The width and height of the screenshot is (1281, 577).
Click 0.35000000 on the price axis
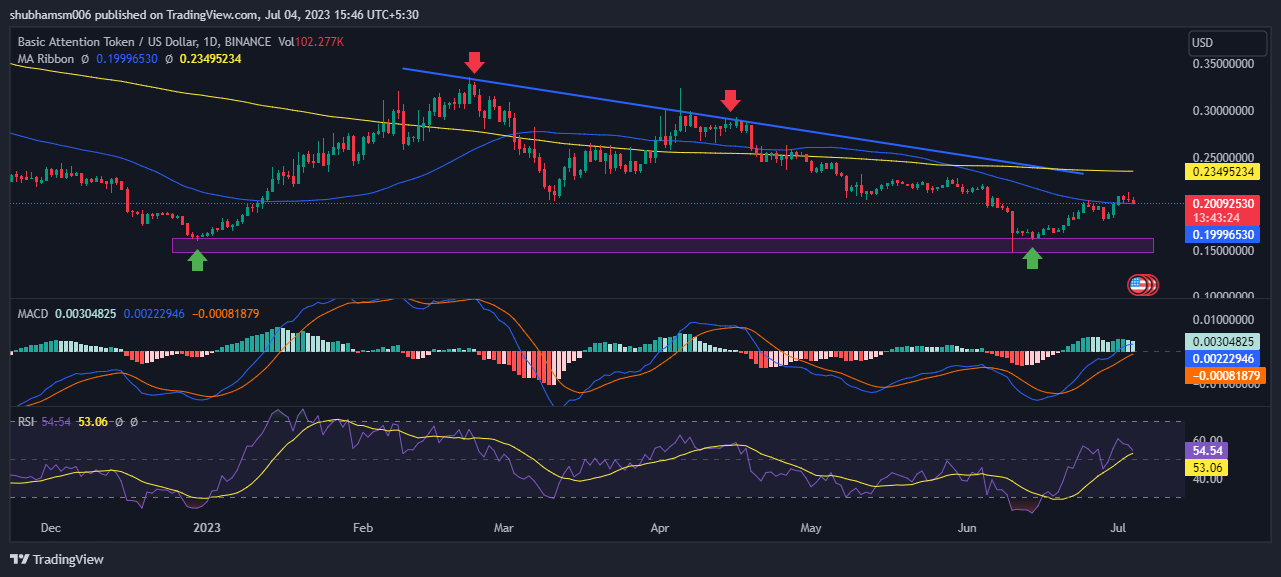pyautogui.click(x=1224, y=64)
